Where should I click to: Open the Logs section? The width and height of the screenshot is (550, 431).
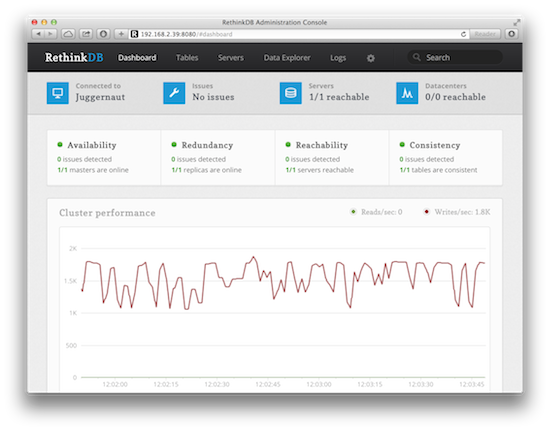click(338, 58)
